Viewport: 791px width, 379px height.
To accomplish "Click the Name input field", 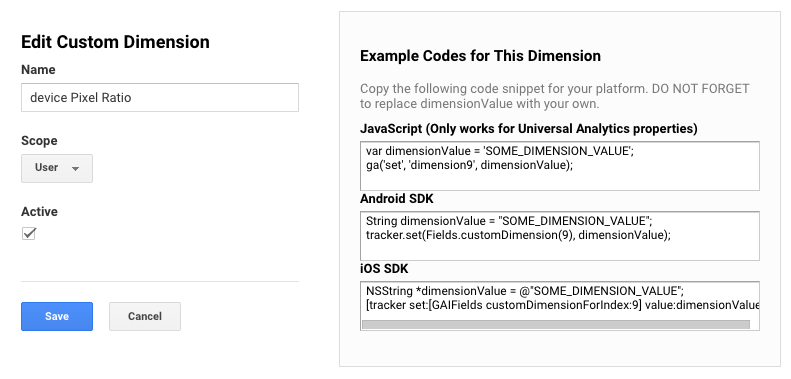I will [160, 97].
